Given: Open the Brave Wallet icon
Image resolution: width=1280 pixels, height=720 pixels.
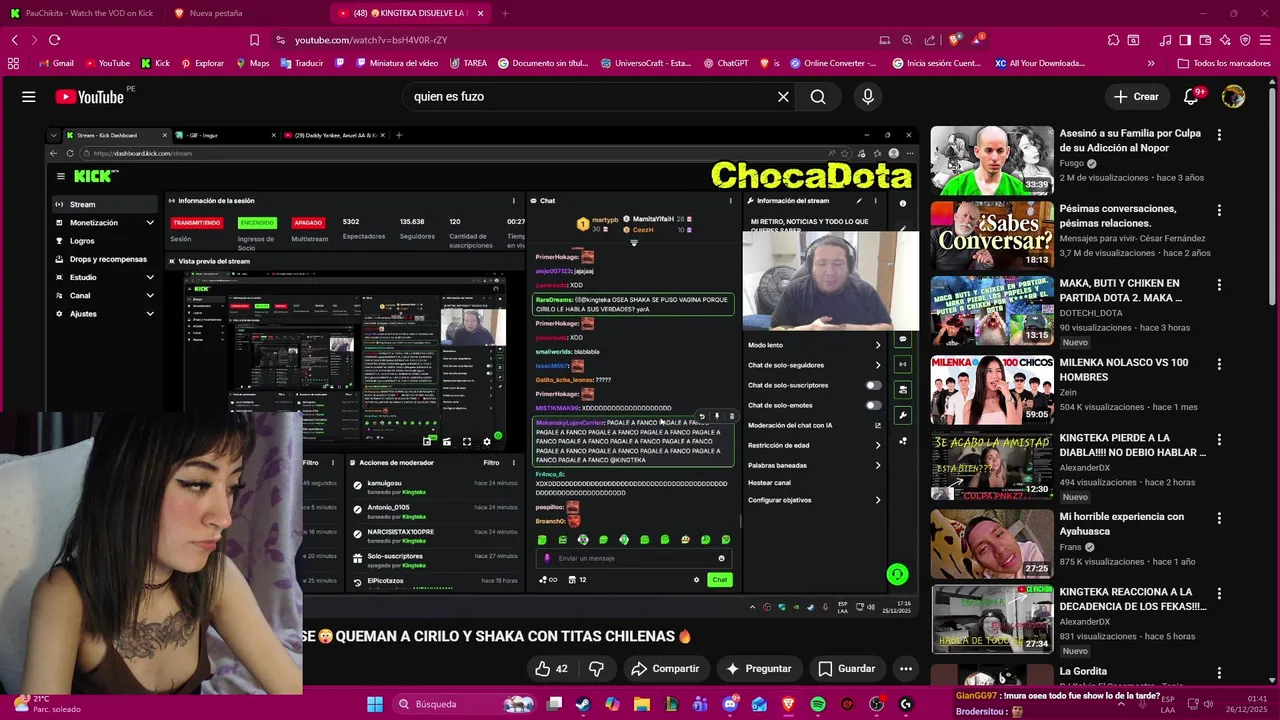Looking at the screenshot, I should click(1205, 40).
